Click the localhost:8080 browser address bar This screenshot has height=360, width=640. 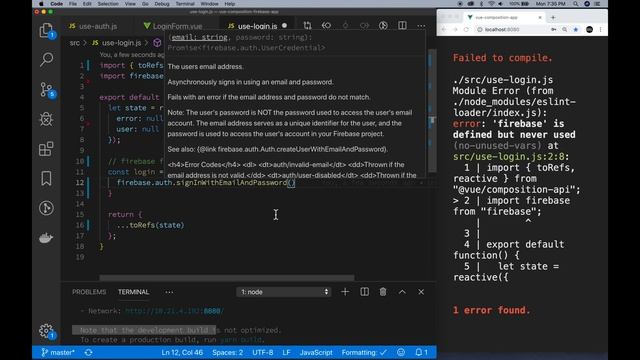click(x=512, y=29)
